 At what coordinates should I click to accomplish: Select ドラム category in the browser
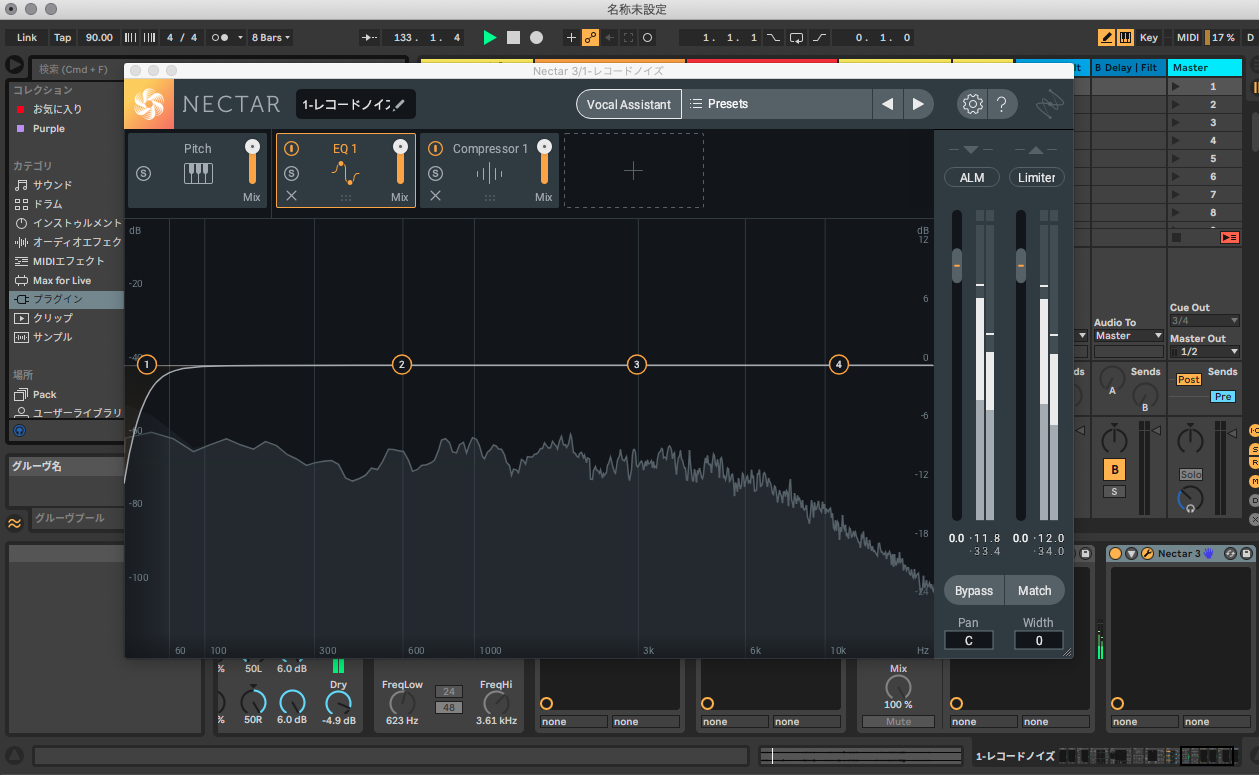(48, 204)
